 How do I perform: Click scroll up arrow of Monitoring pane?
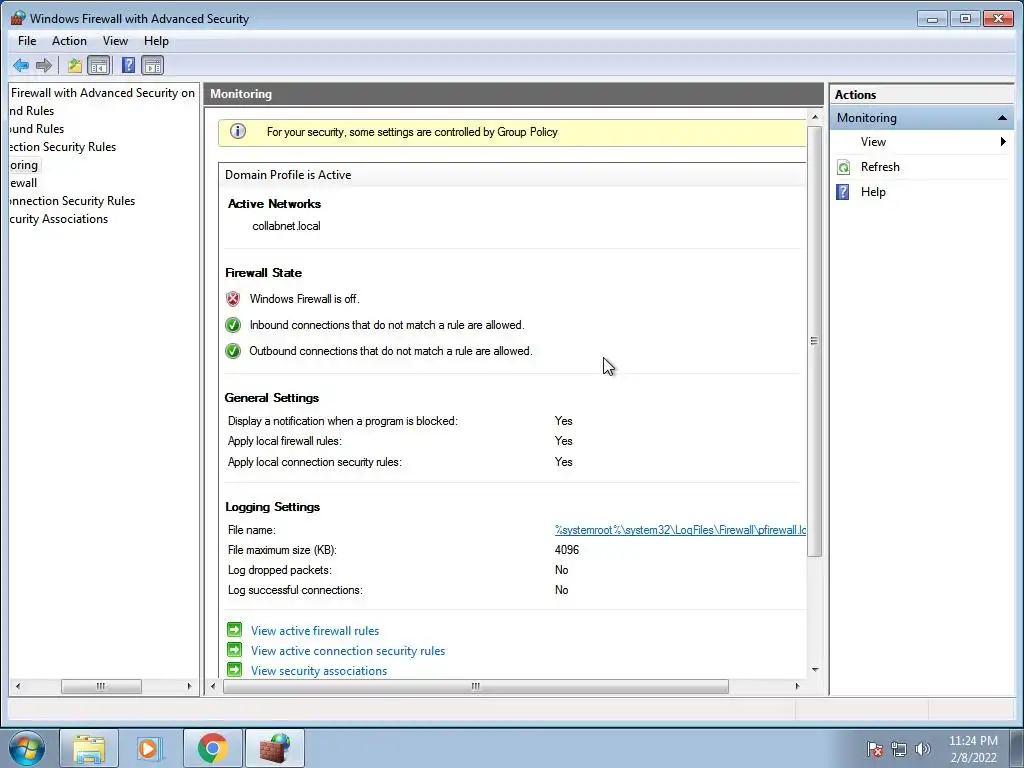click(x=814, y=117)
